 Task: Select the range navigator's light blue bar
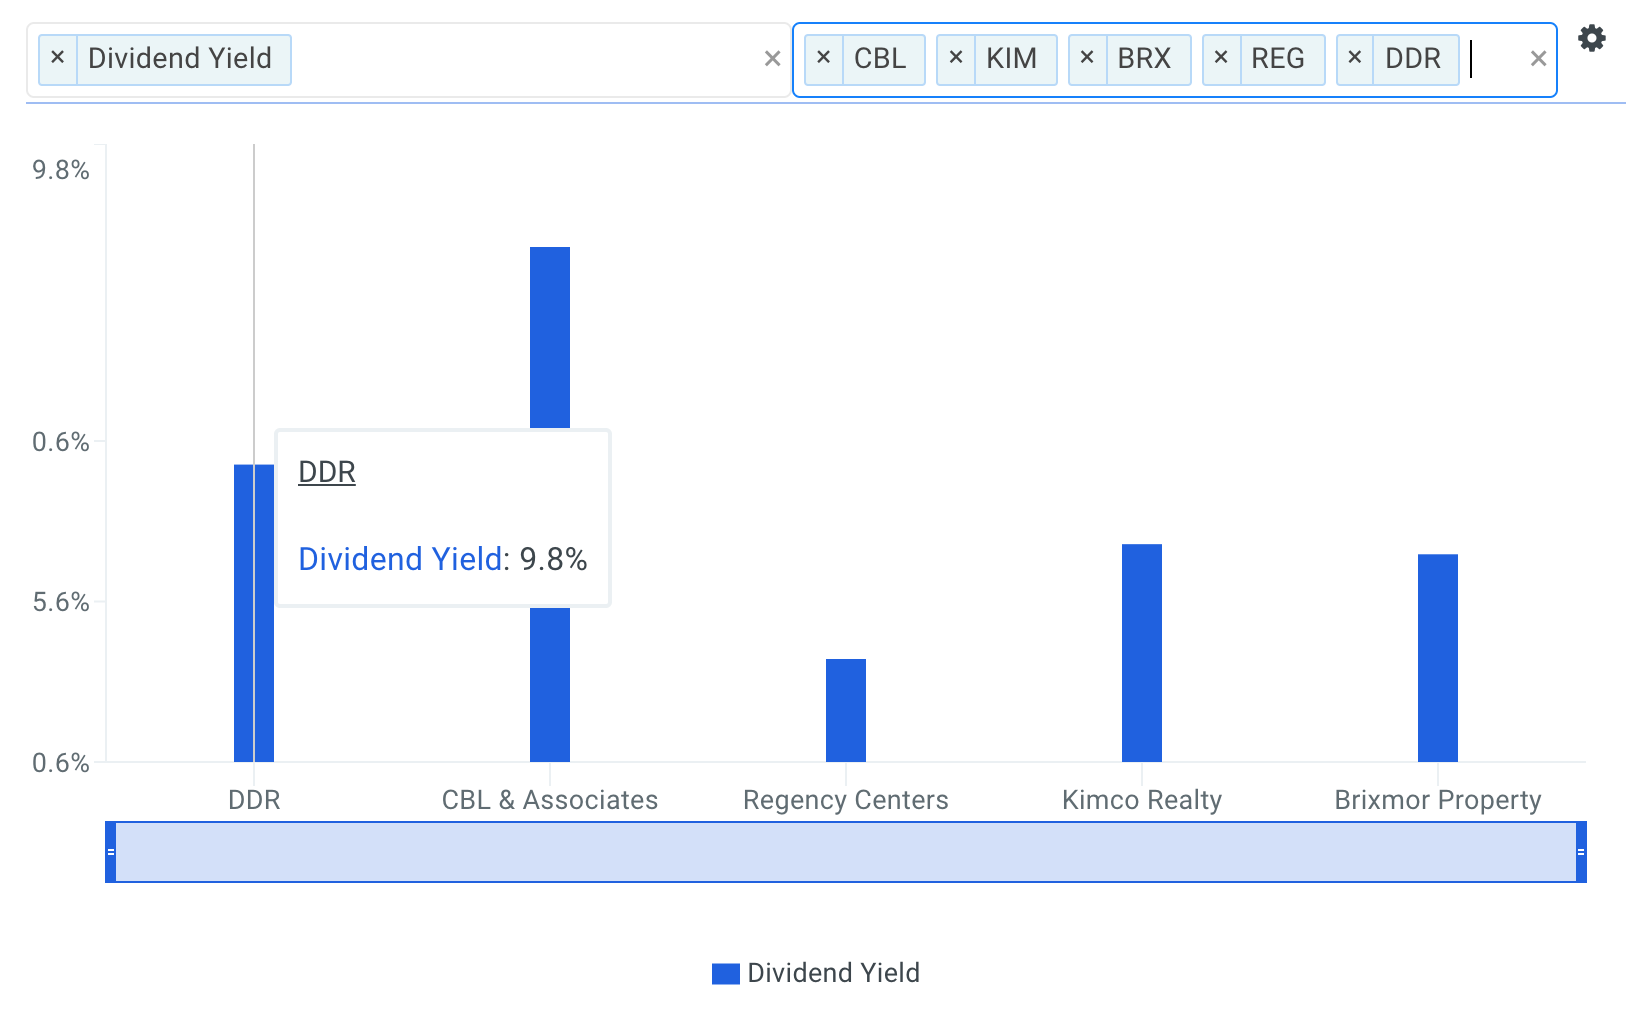click(846, 852)
